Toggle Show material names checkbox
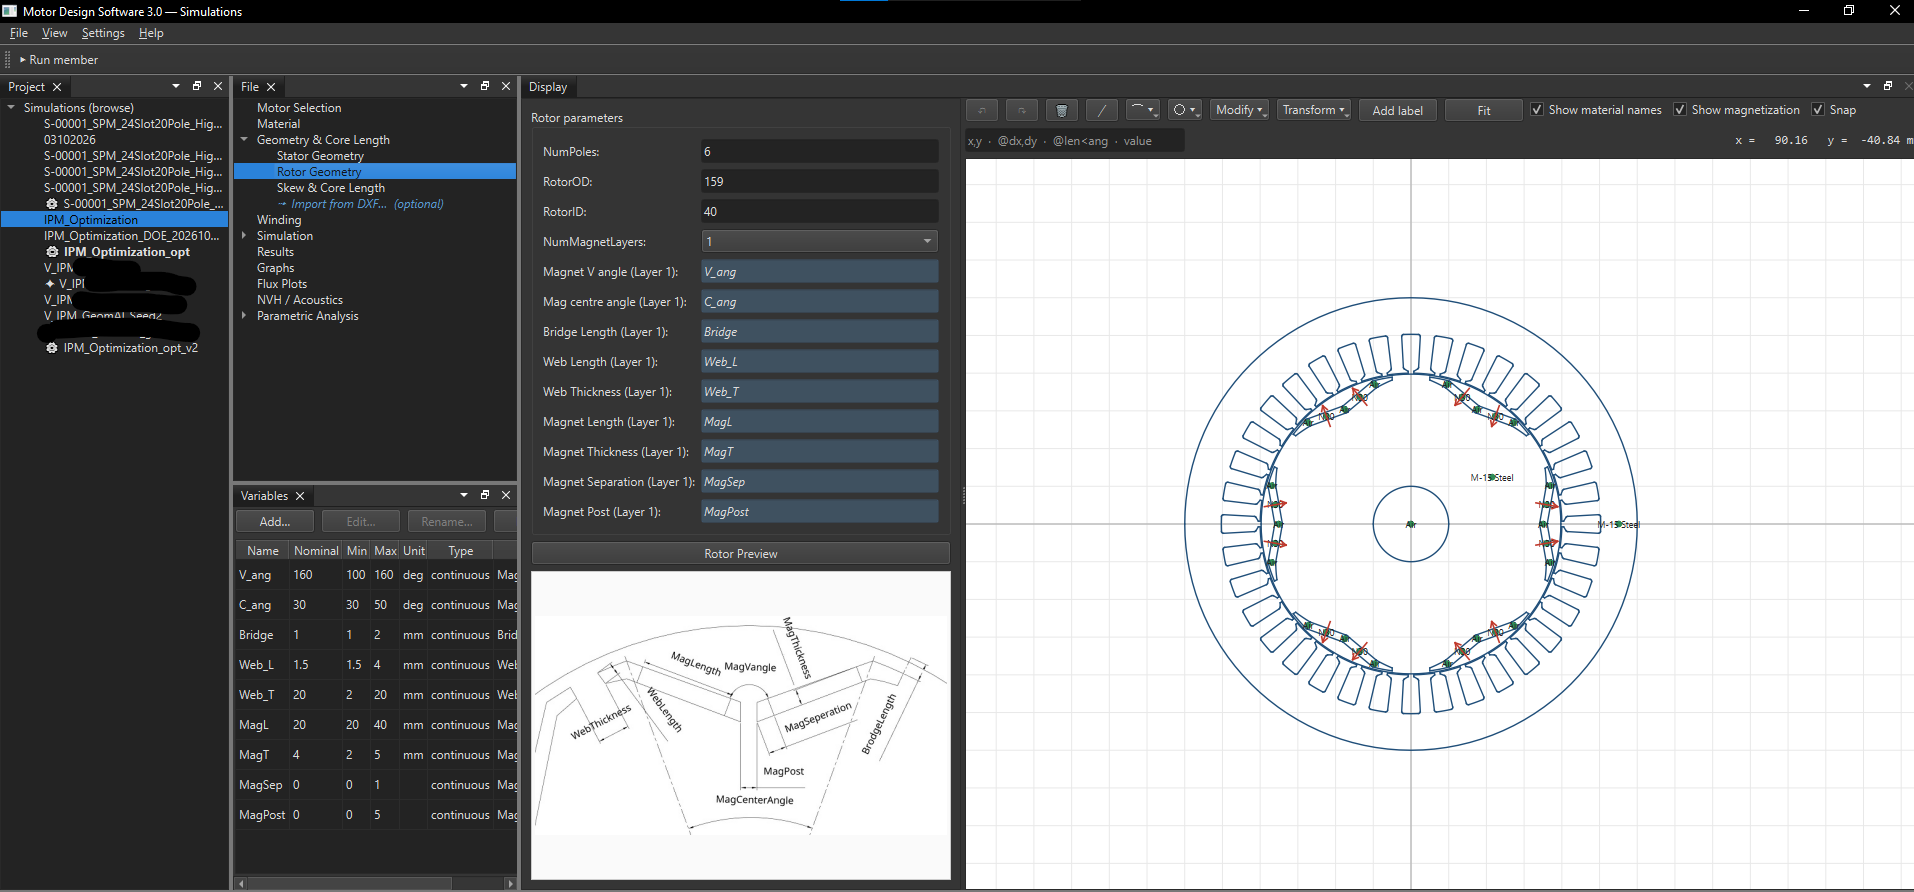Viewport: 1914px width, 892px height. [x=1537, y=110]
